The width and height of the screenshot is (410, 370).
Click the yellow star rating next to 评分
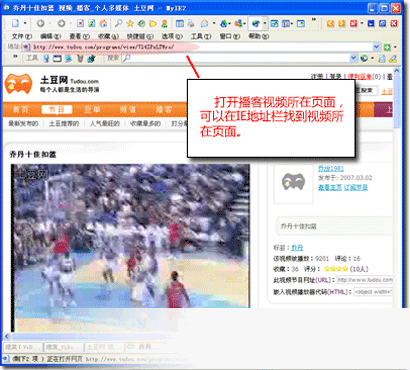[336, 269]
